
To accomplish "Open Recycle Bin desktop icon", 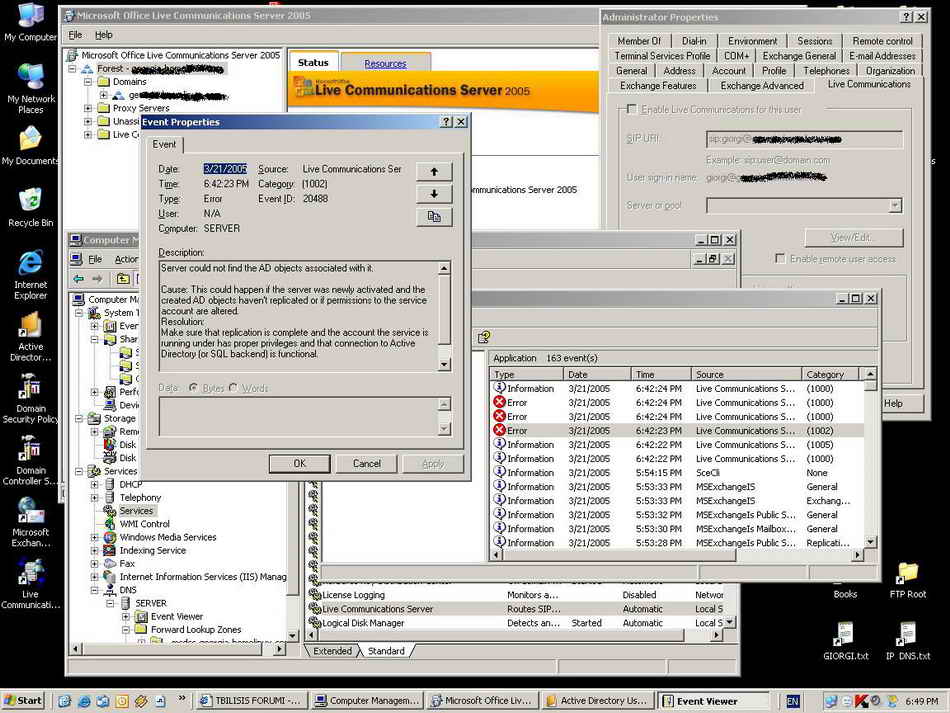I will (30, 208).
